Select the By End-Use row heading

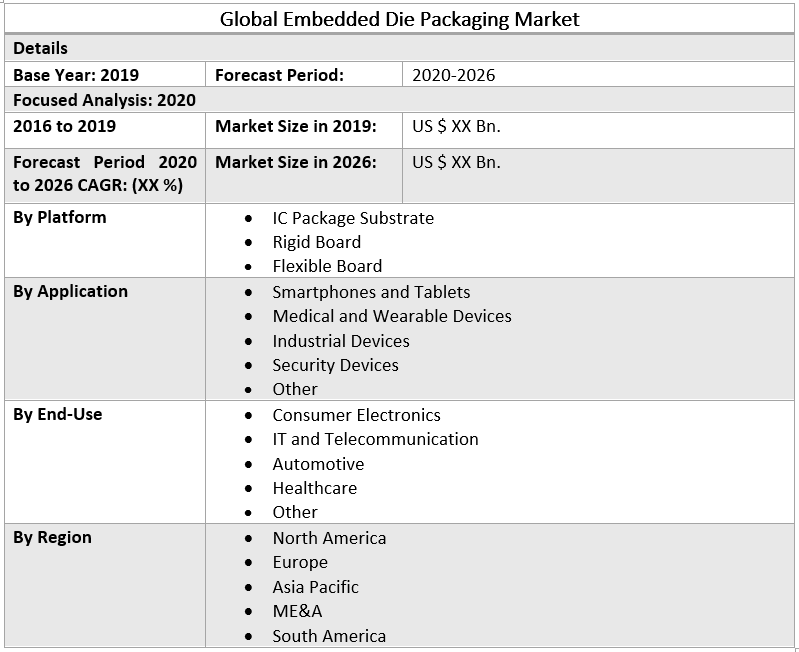pyautogui.click(x=57, y=414)
